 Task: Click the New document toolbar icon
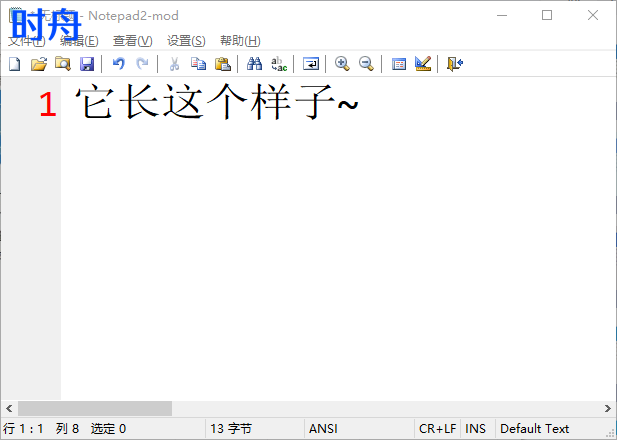(x=15, y=63)
